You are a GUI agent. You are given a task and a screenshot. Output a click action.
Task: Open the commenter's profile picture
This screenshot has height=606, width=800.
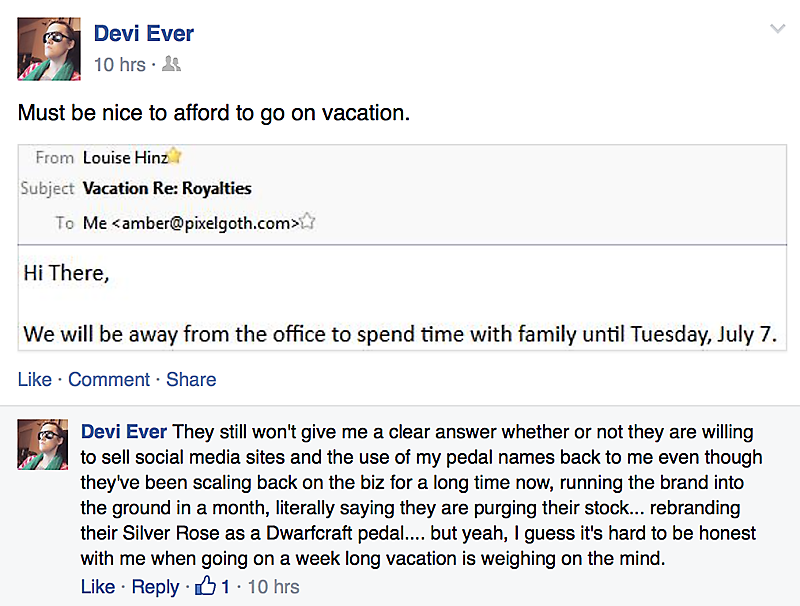43,445
